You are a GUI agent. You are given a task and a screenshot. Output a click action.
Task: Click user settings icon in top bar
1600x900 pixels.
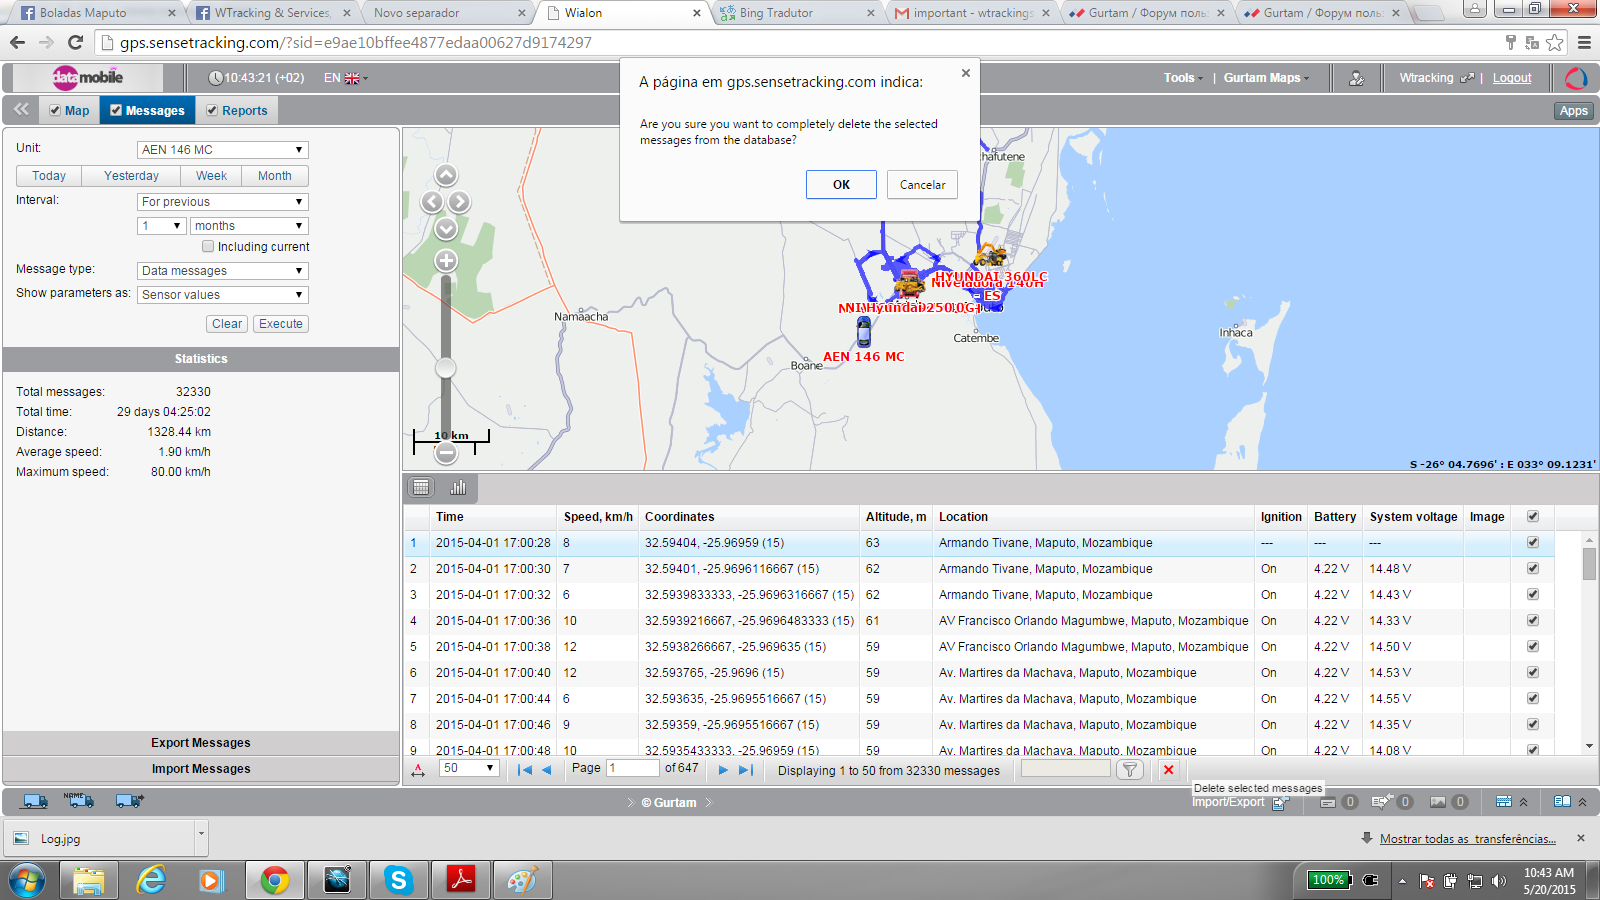click(1356, 78)
